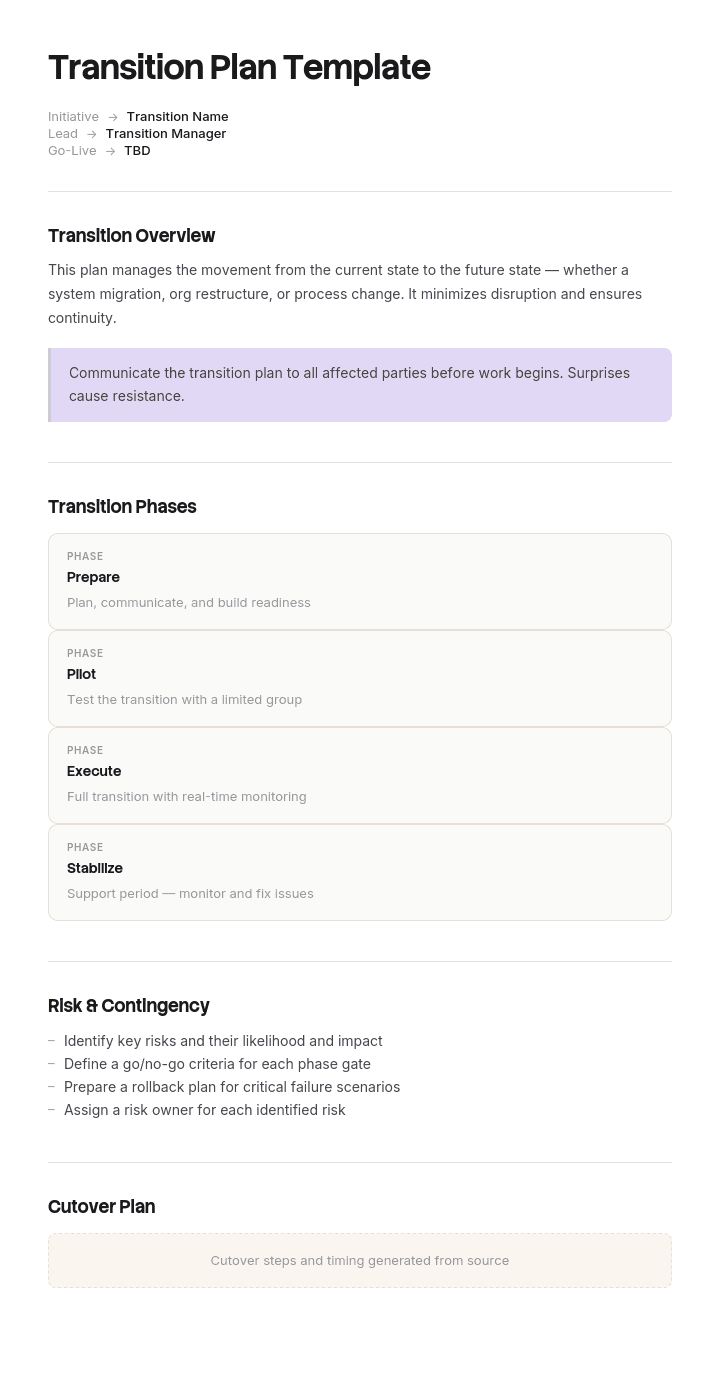Screen dimensions: 720x1400
Task: Select the Transition Manager value
Action: coord(166,133)
